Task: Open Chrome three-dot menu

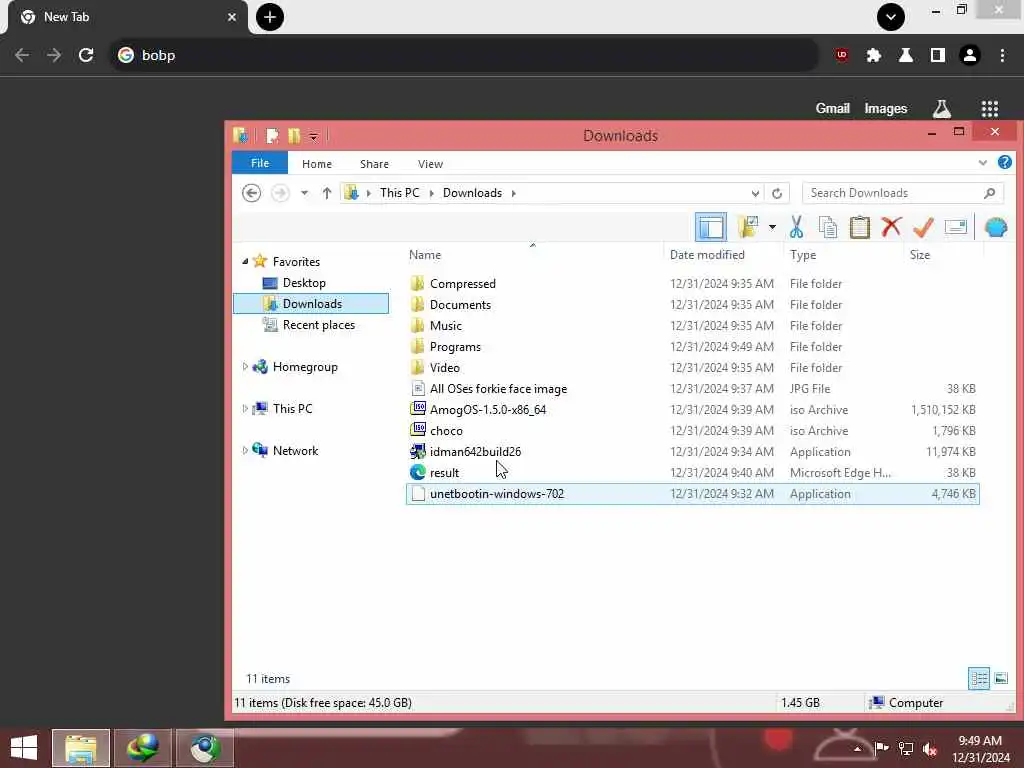Action: [x=1002, y=55]
